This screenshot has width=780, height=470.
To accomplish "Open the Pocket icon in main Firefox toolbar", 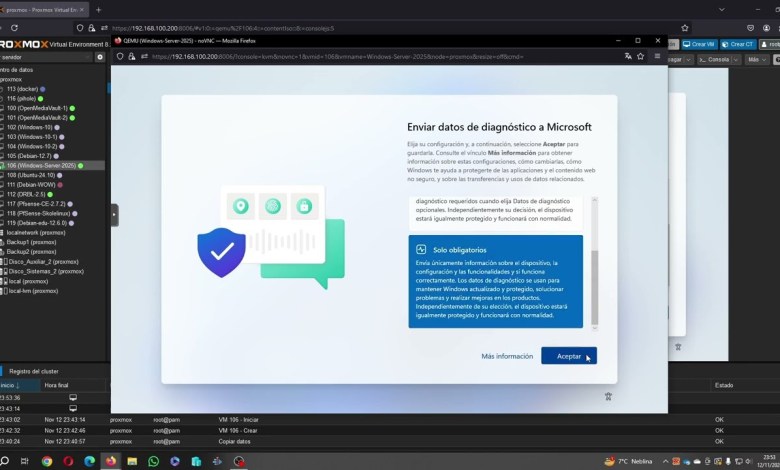I will pyautogui.click(x=751, y=28).
